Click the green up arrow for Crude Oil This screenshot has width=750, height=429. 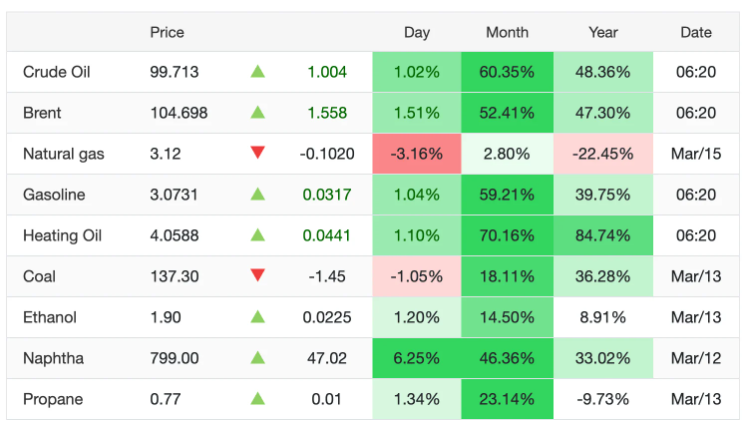coord(258,72)
